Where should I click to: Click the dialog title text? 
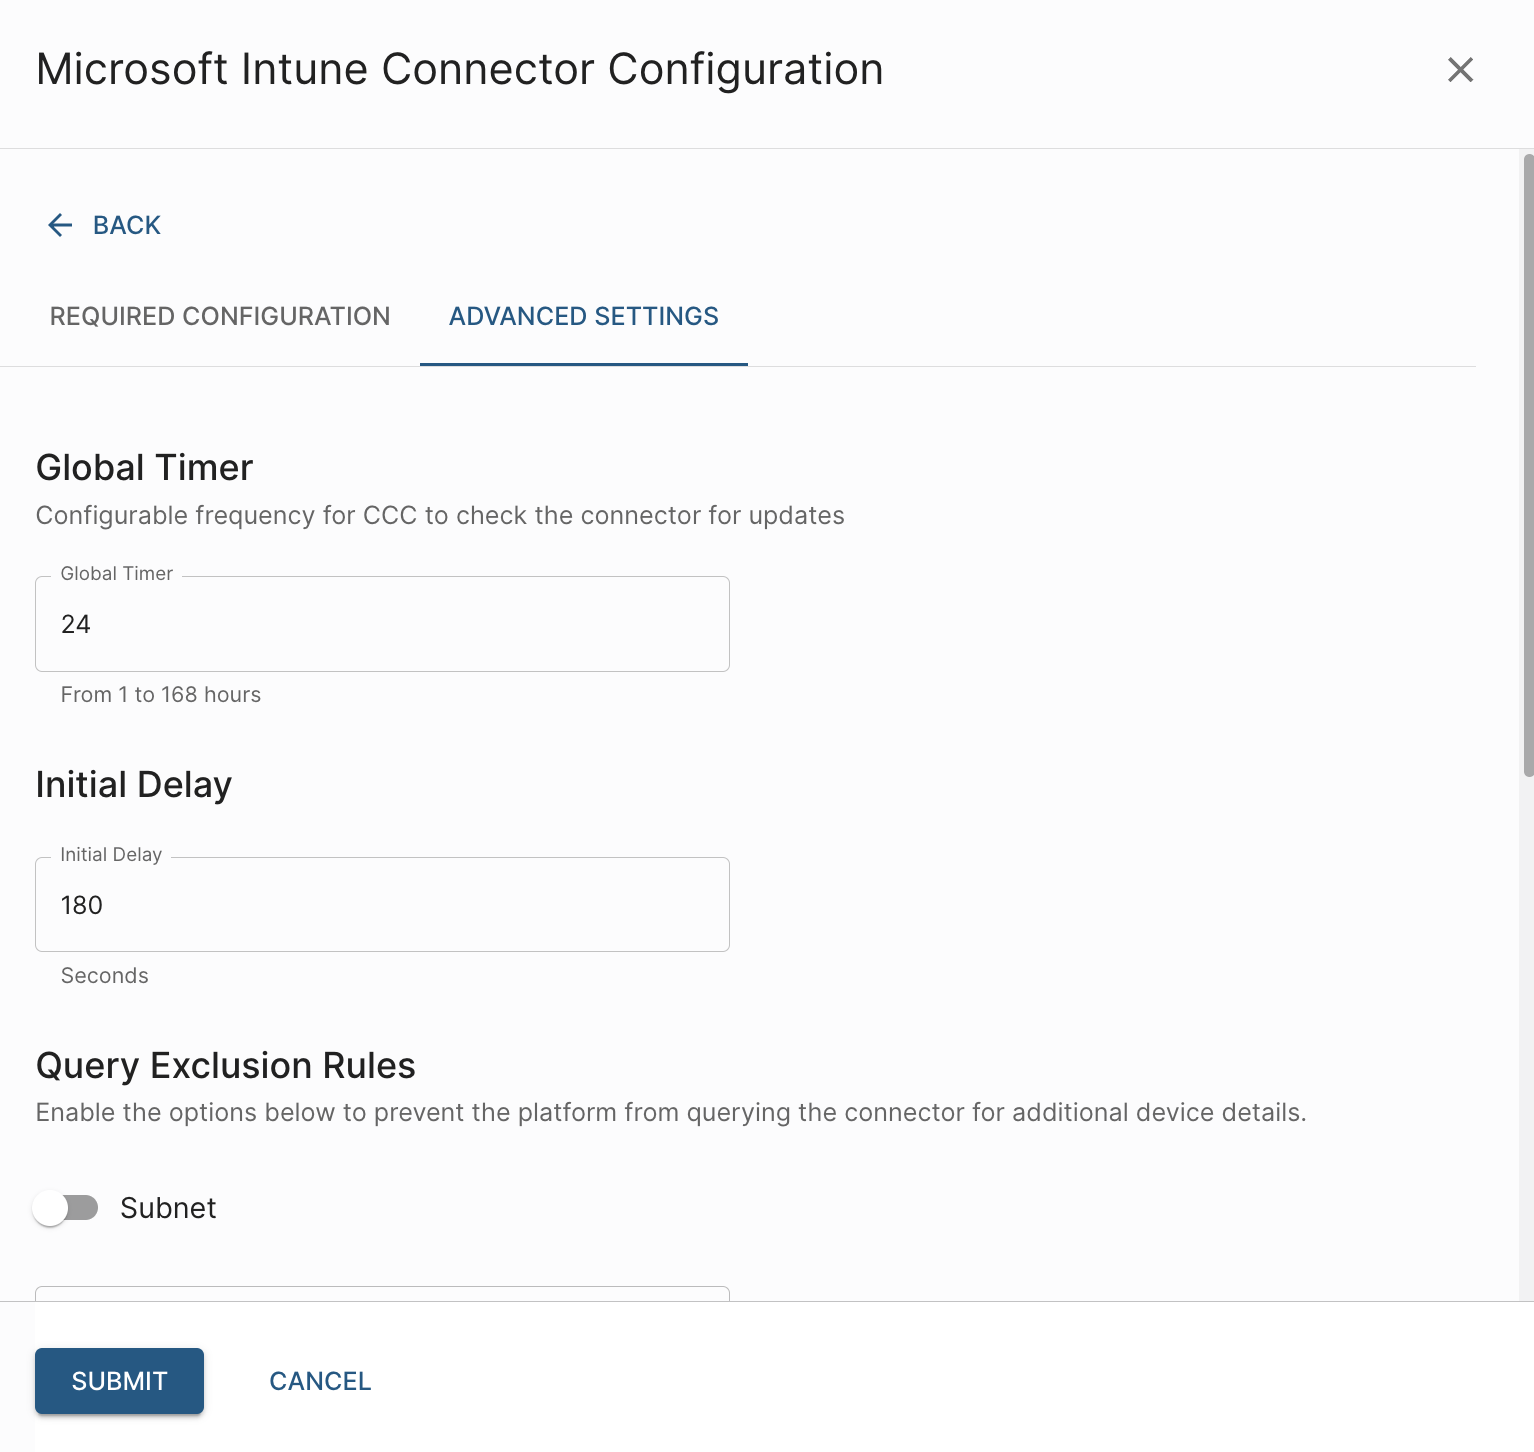tap(460, 70)
